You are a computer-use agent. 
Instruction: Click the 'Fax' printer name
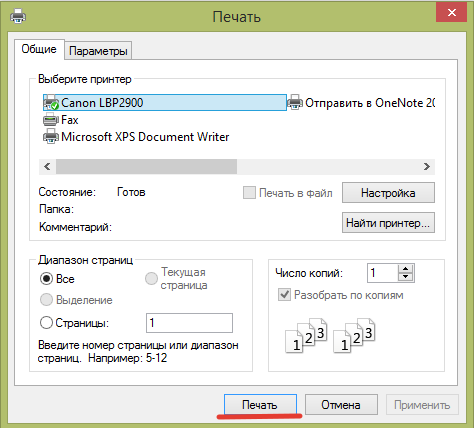(70, 120)
